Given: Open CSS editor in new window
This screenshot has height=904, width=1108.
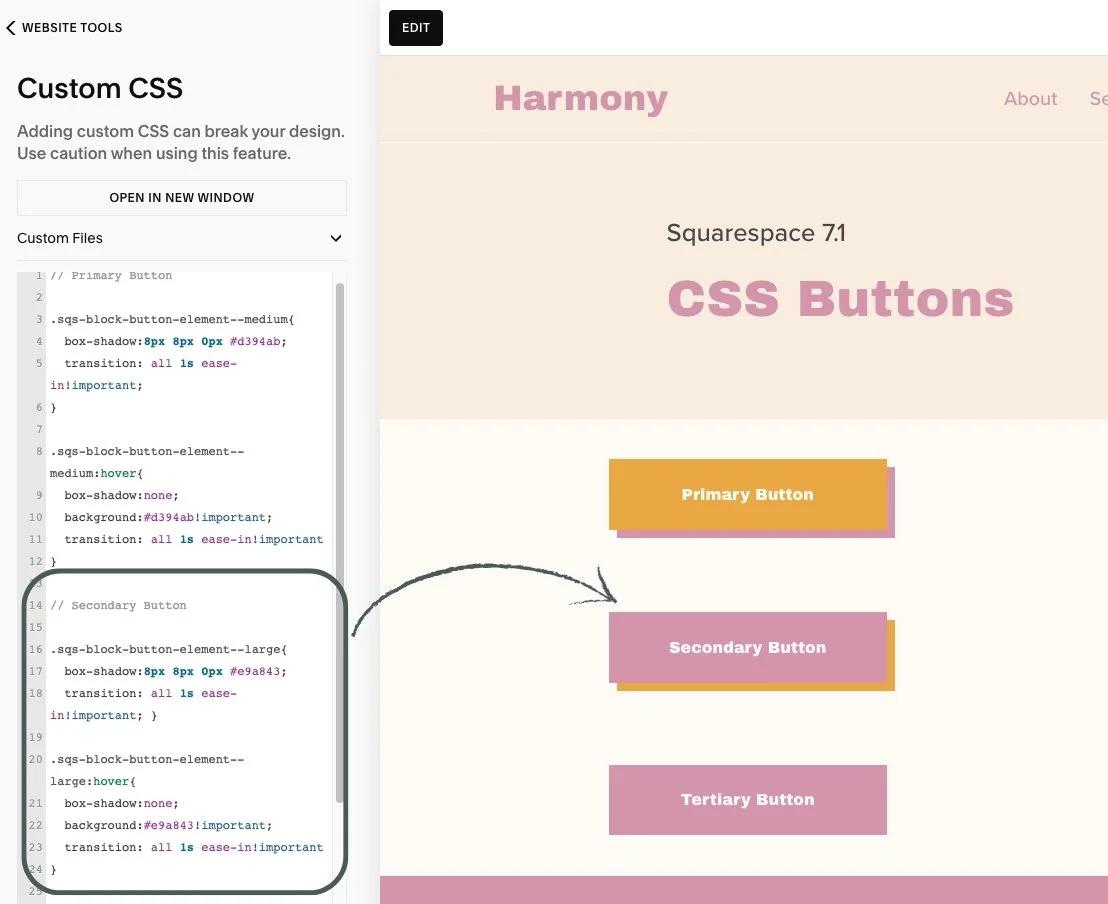Looking at the screenshot, I should coord(182,198).
